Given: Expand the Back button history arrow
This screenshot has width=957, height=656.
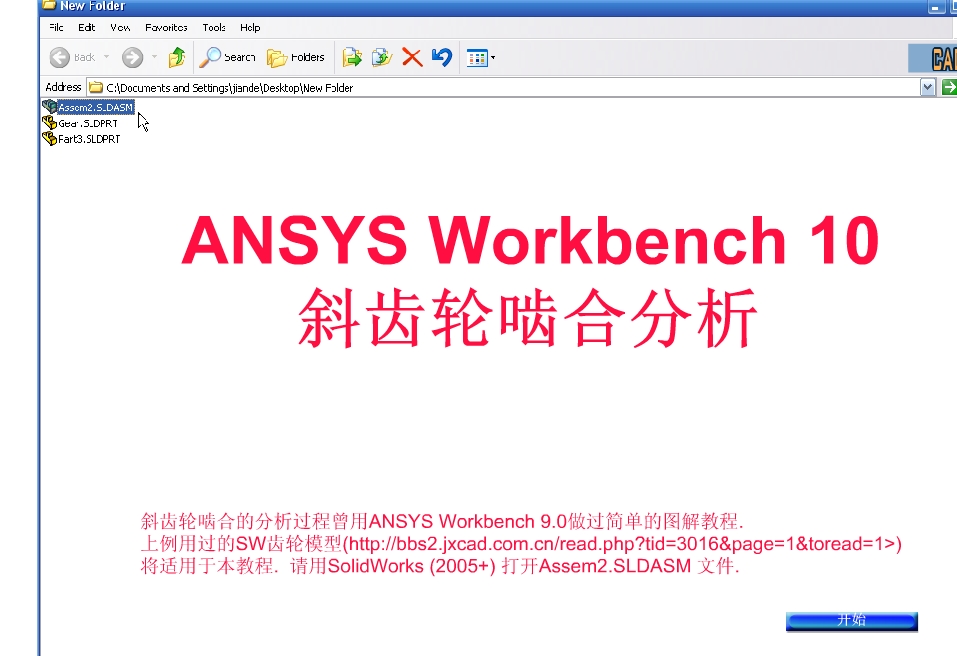Looking at the screenshot, I should point(105,57).
